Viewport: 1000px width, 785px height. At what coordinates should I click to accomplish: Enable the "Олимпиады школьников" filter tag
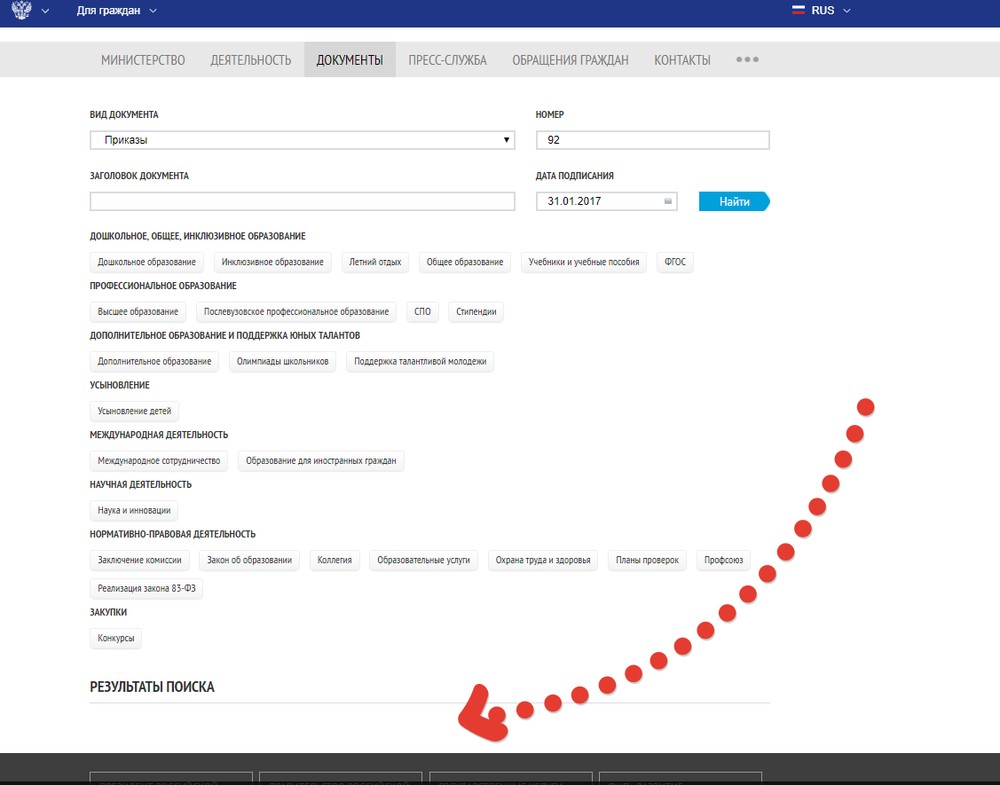click(x=283, y=361)
